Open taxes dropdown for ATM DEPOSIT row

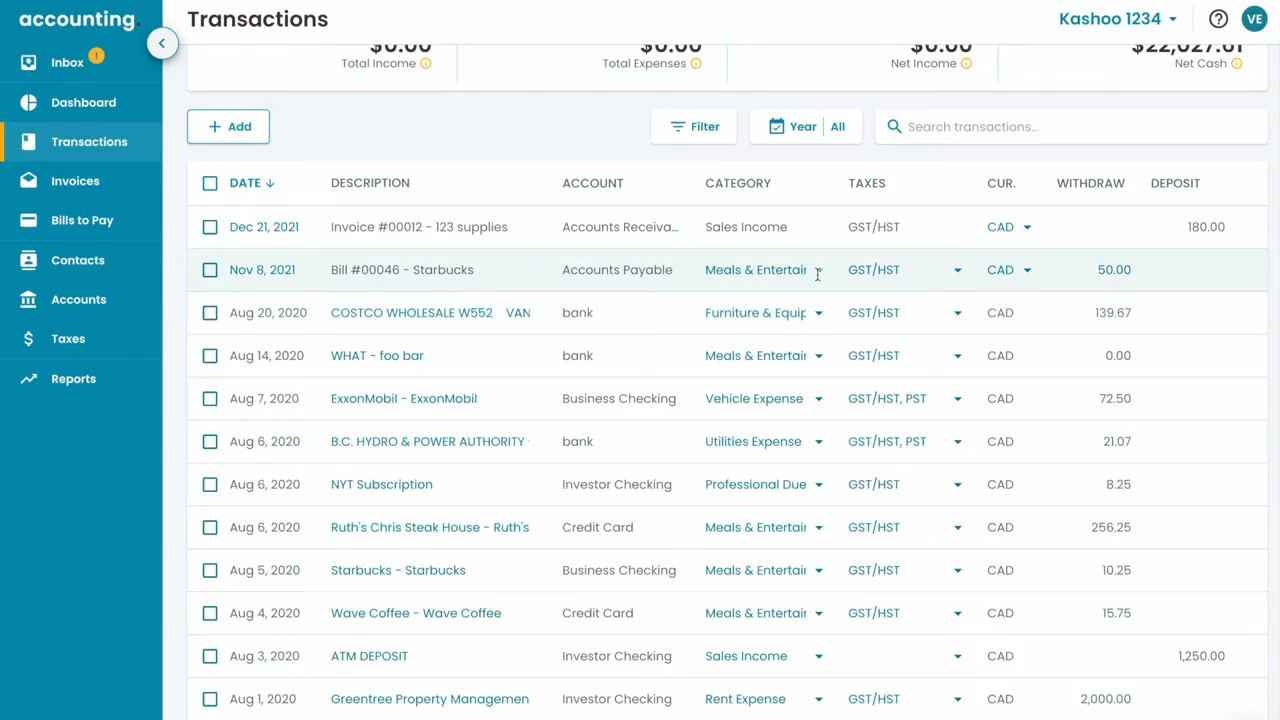pos(957,657)
